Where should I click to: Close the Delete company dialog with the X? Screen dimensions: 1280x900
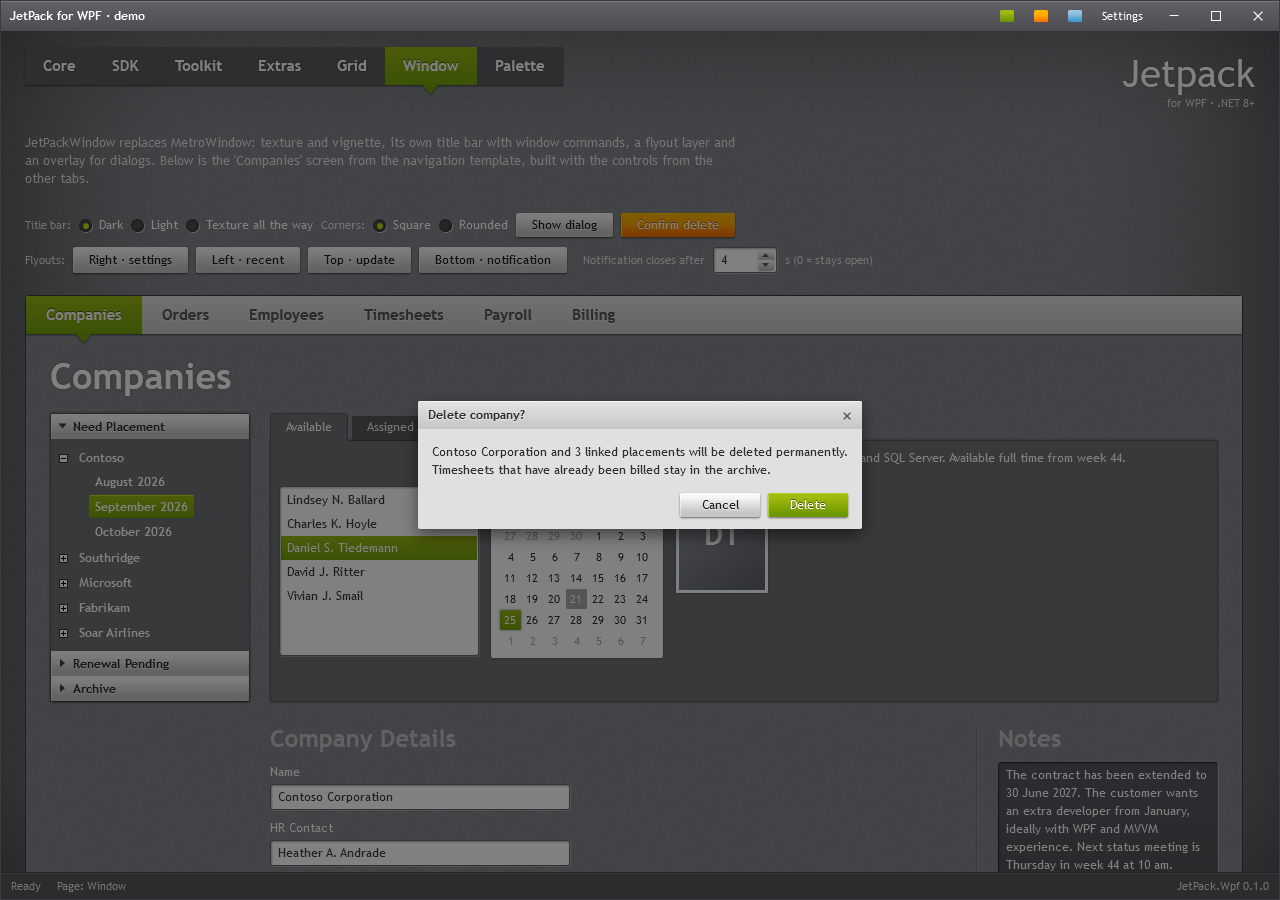tap(847, 416)
